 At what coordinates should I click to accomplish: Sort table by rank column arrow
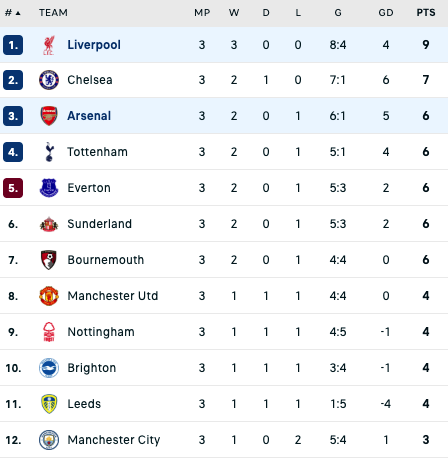click(18, 13)
